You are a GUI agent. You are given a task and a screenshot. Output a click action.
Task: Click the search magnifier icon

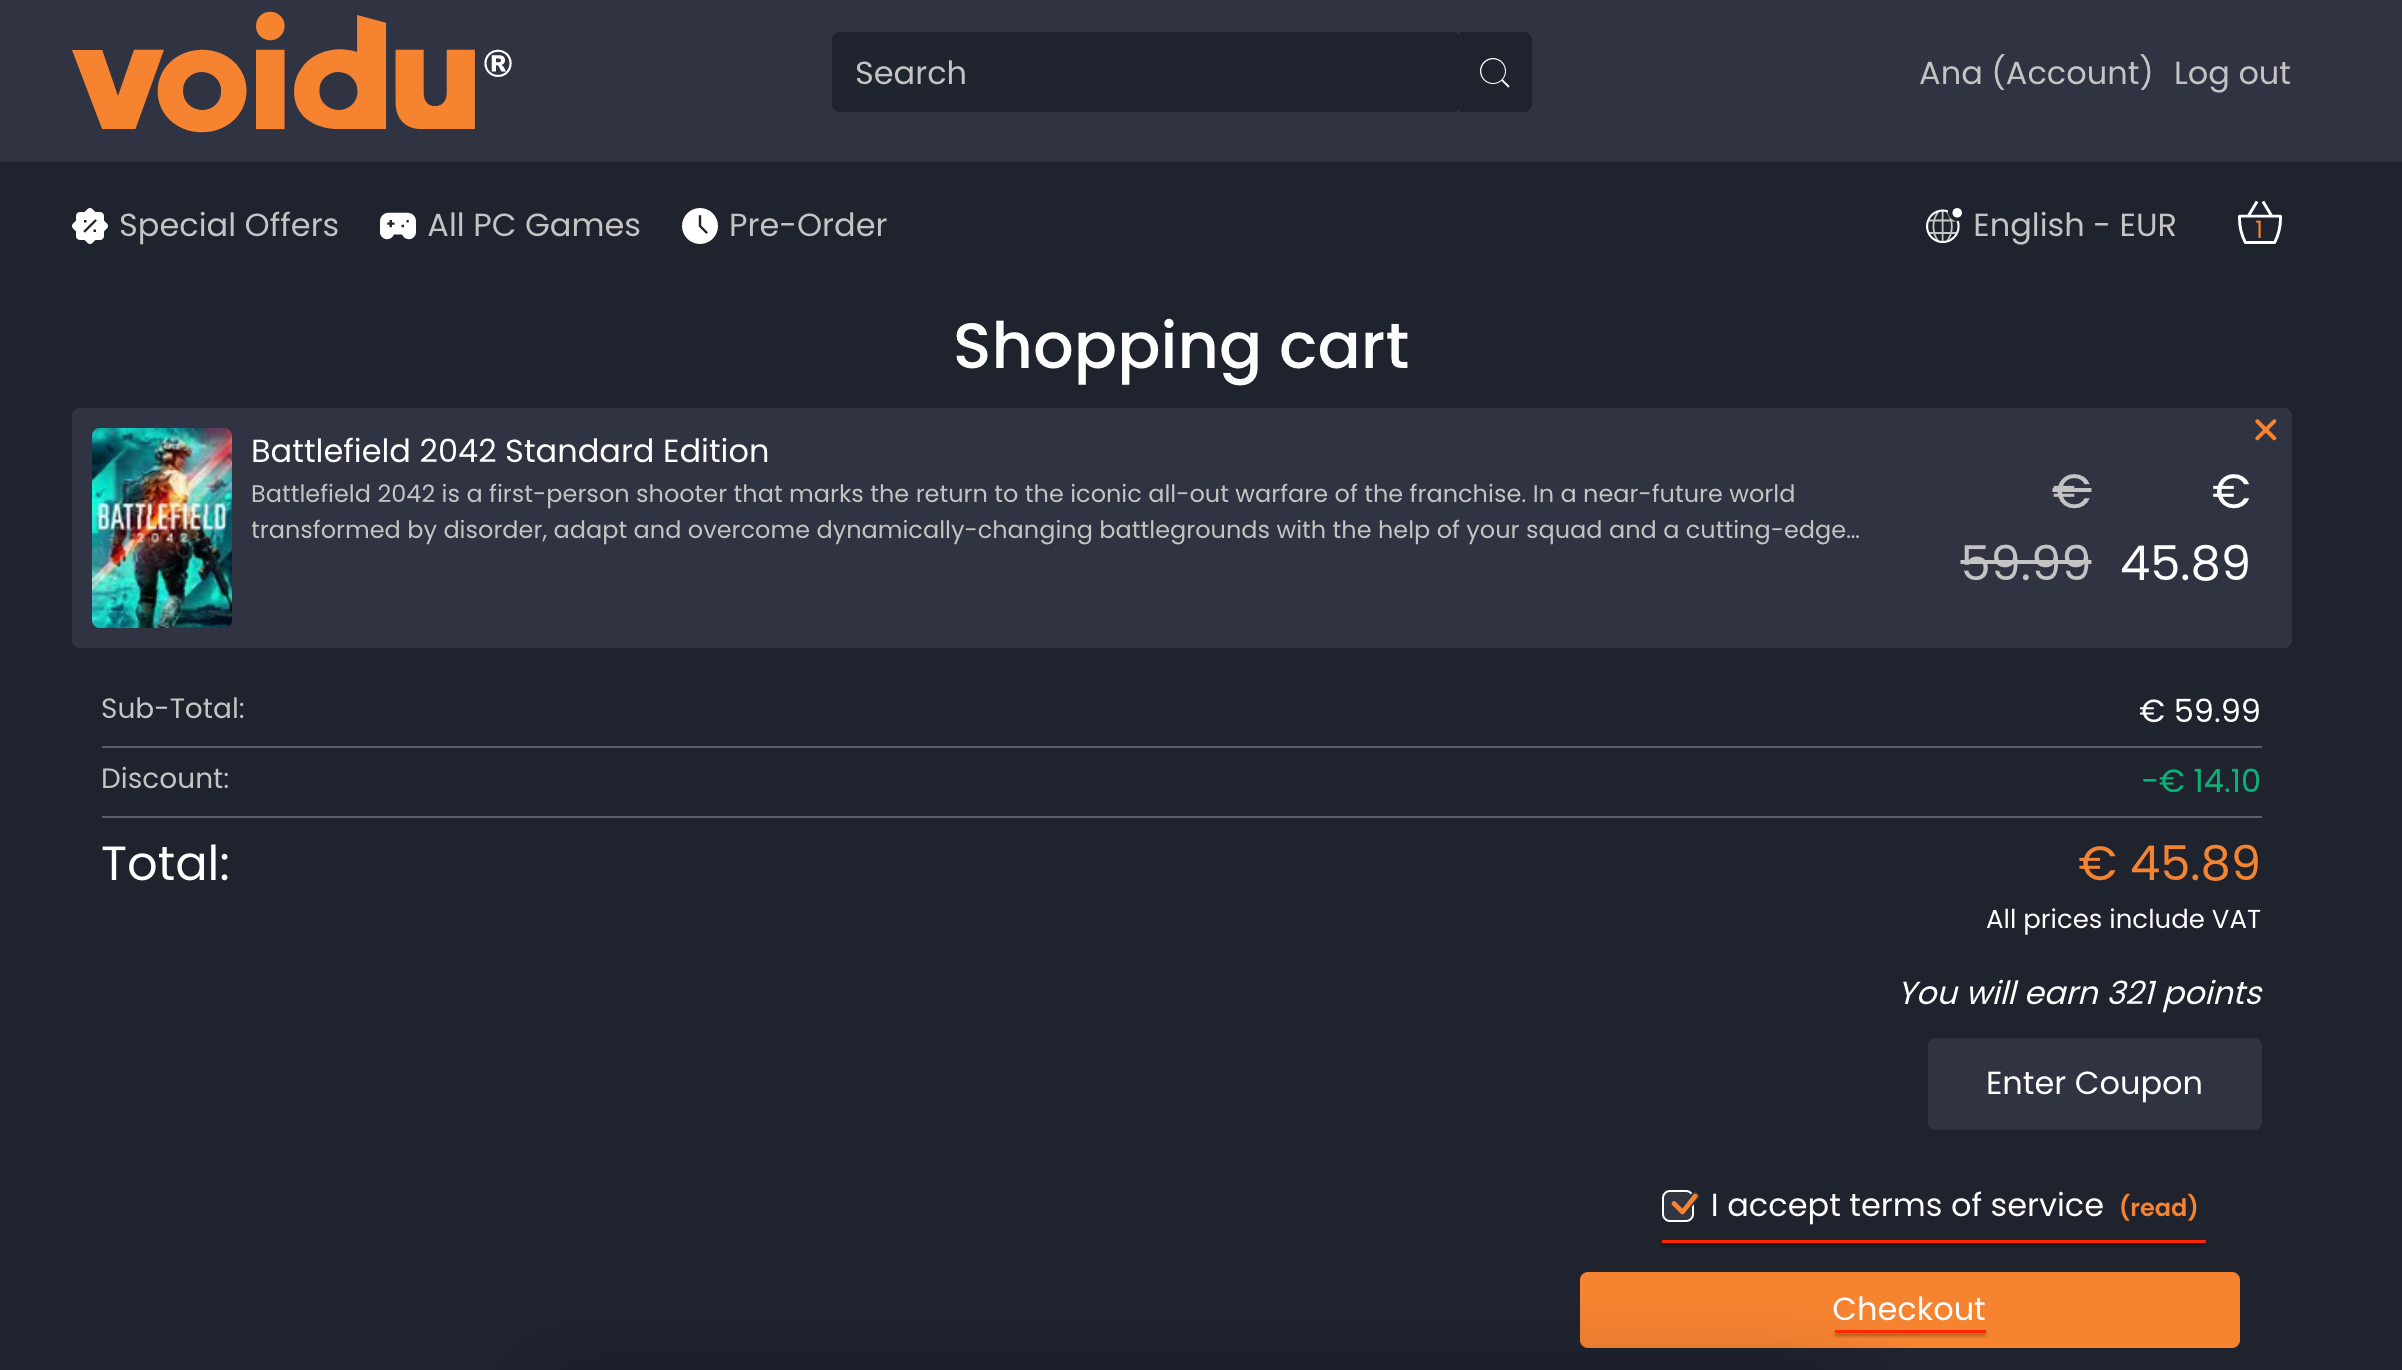pyautogui.click(x=1494, y=73)
